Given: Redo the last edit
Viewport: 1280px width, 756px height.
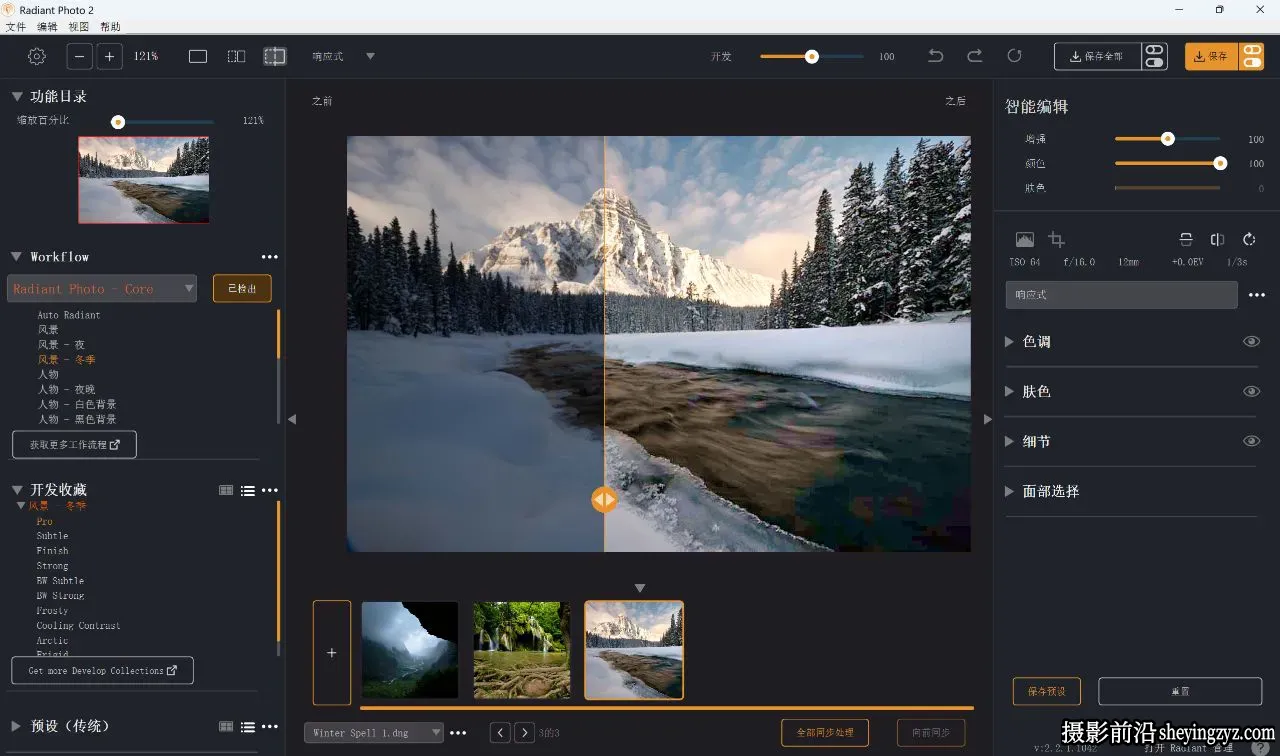Looking at the screenshot, I should point(975,56).
